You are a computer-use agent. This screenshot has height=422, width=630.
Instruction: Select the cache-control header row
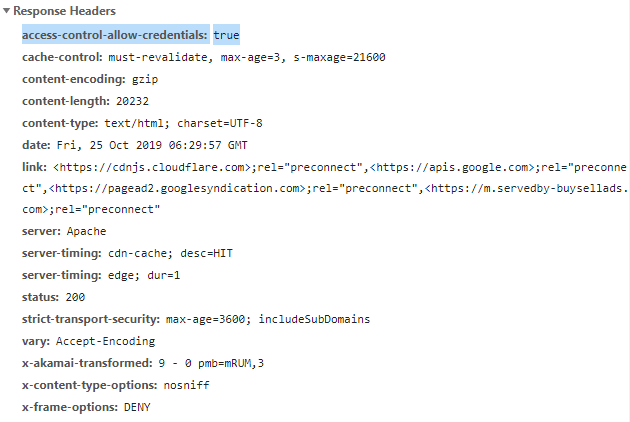200,58
